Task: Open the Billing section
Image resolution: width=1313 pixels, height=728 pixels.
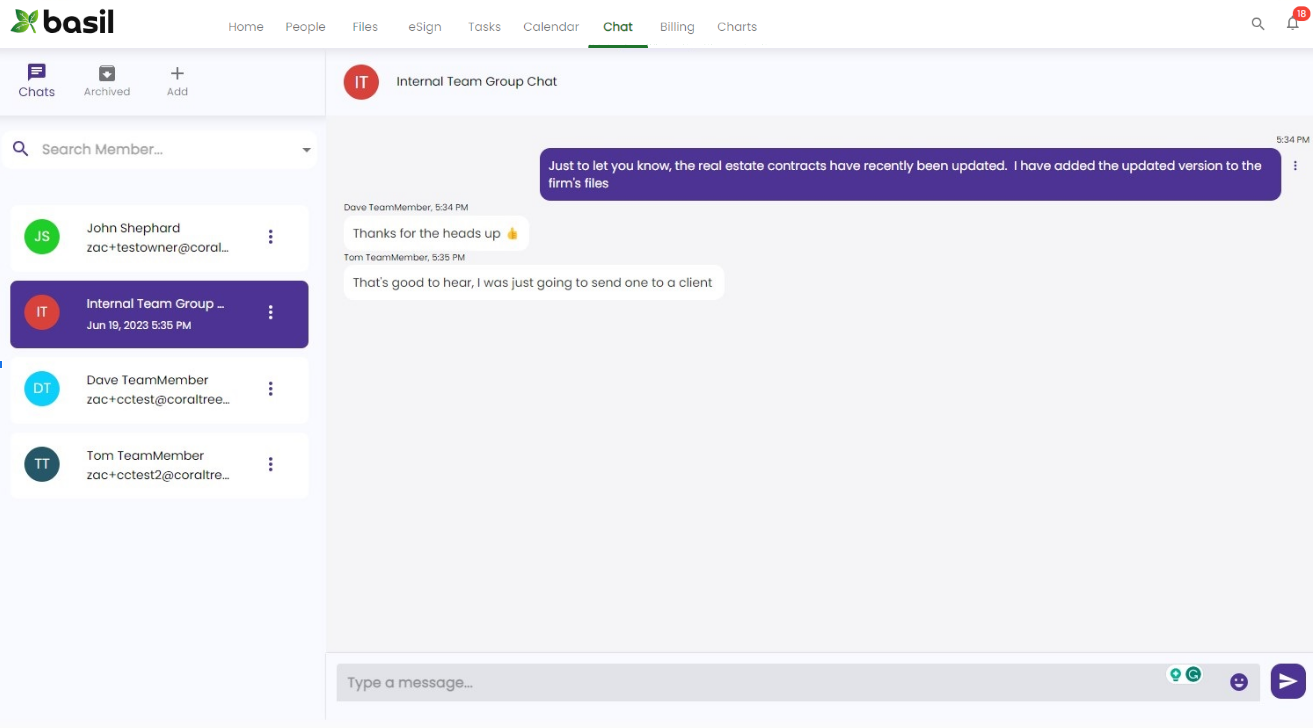Action: (676, 27)
